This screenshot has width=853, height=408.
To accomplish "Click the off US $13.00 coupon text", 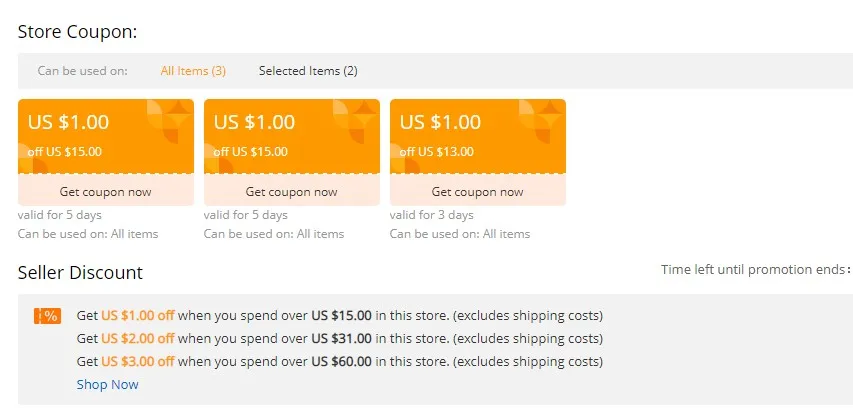I will (x=436, y=152).
